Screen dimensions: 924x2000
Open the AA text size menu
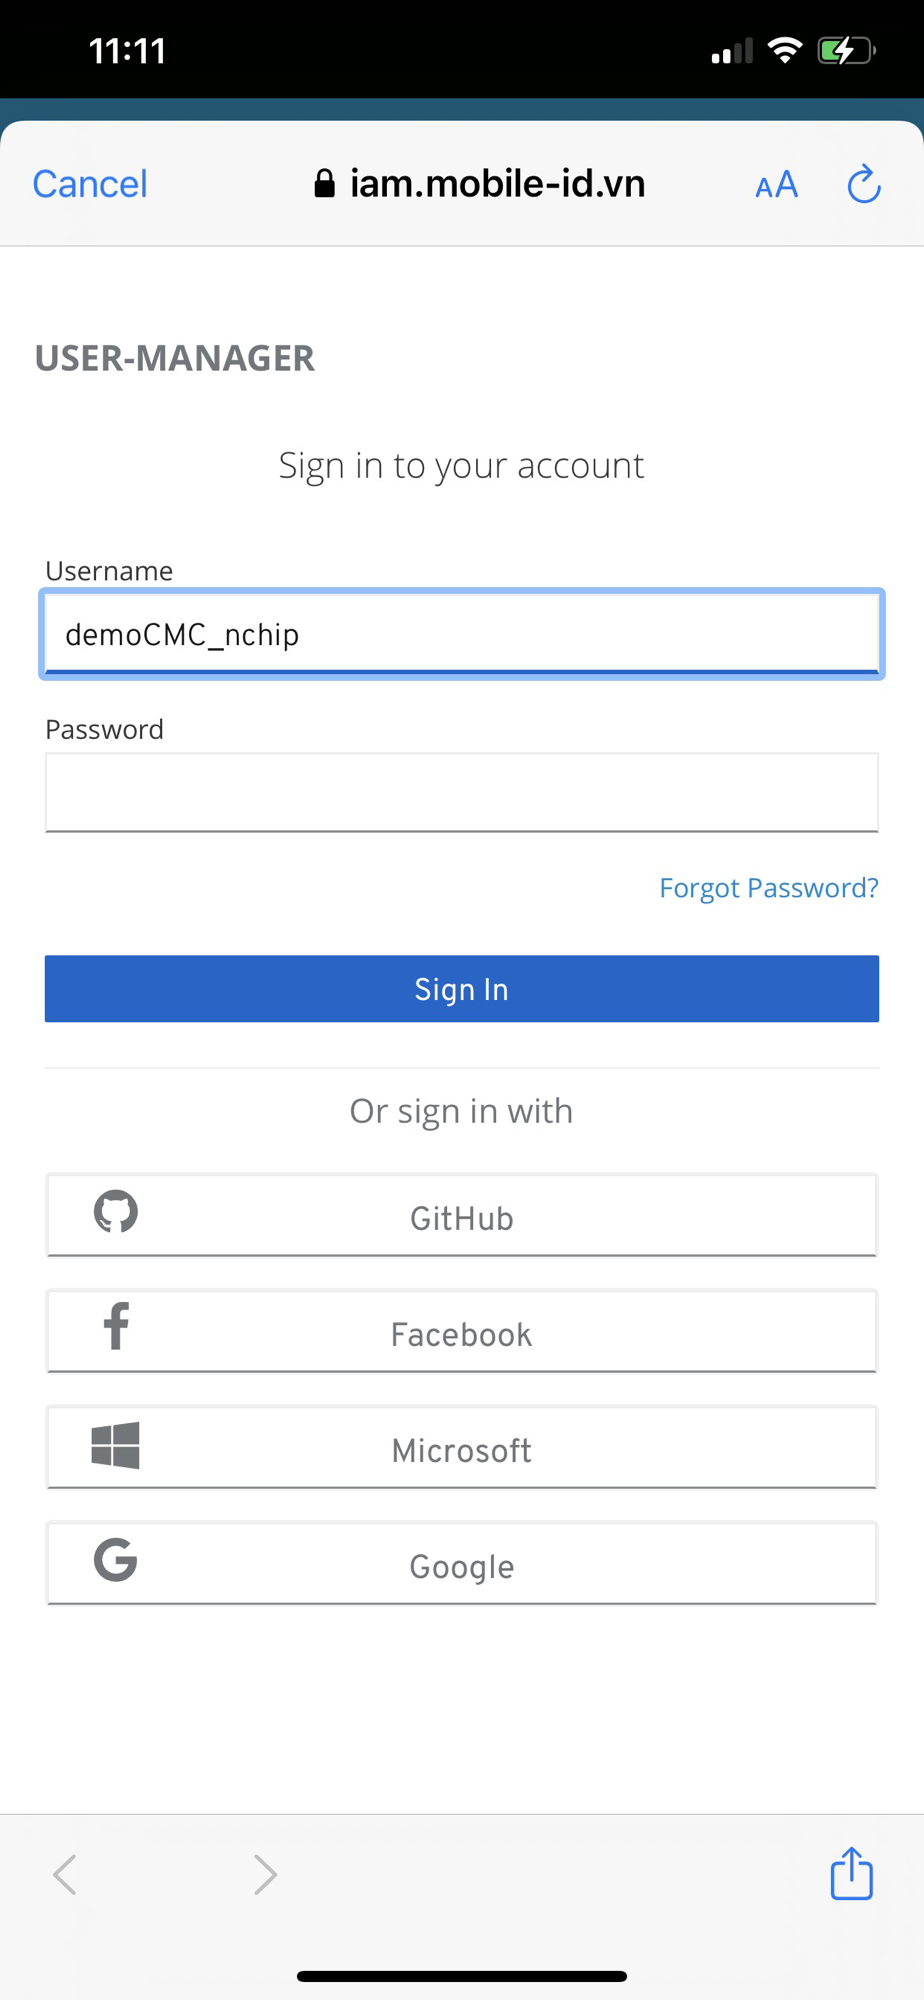coord(776,185)
